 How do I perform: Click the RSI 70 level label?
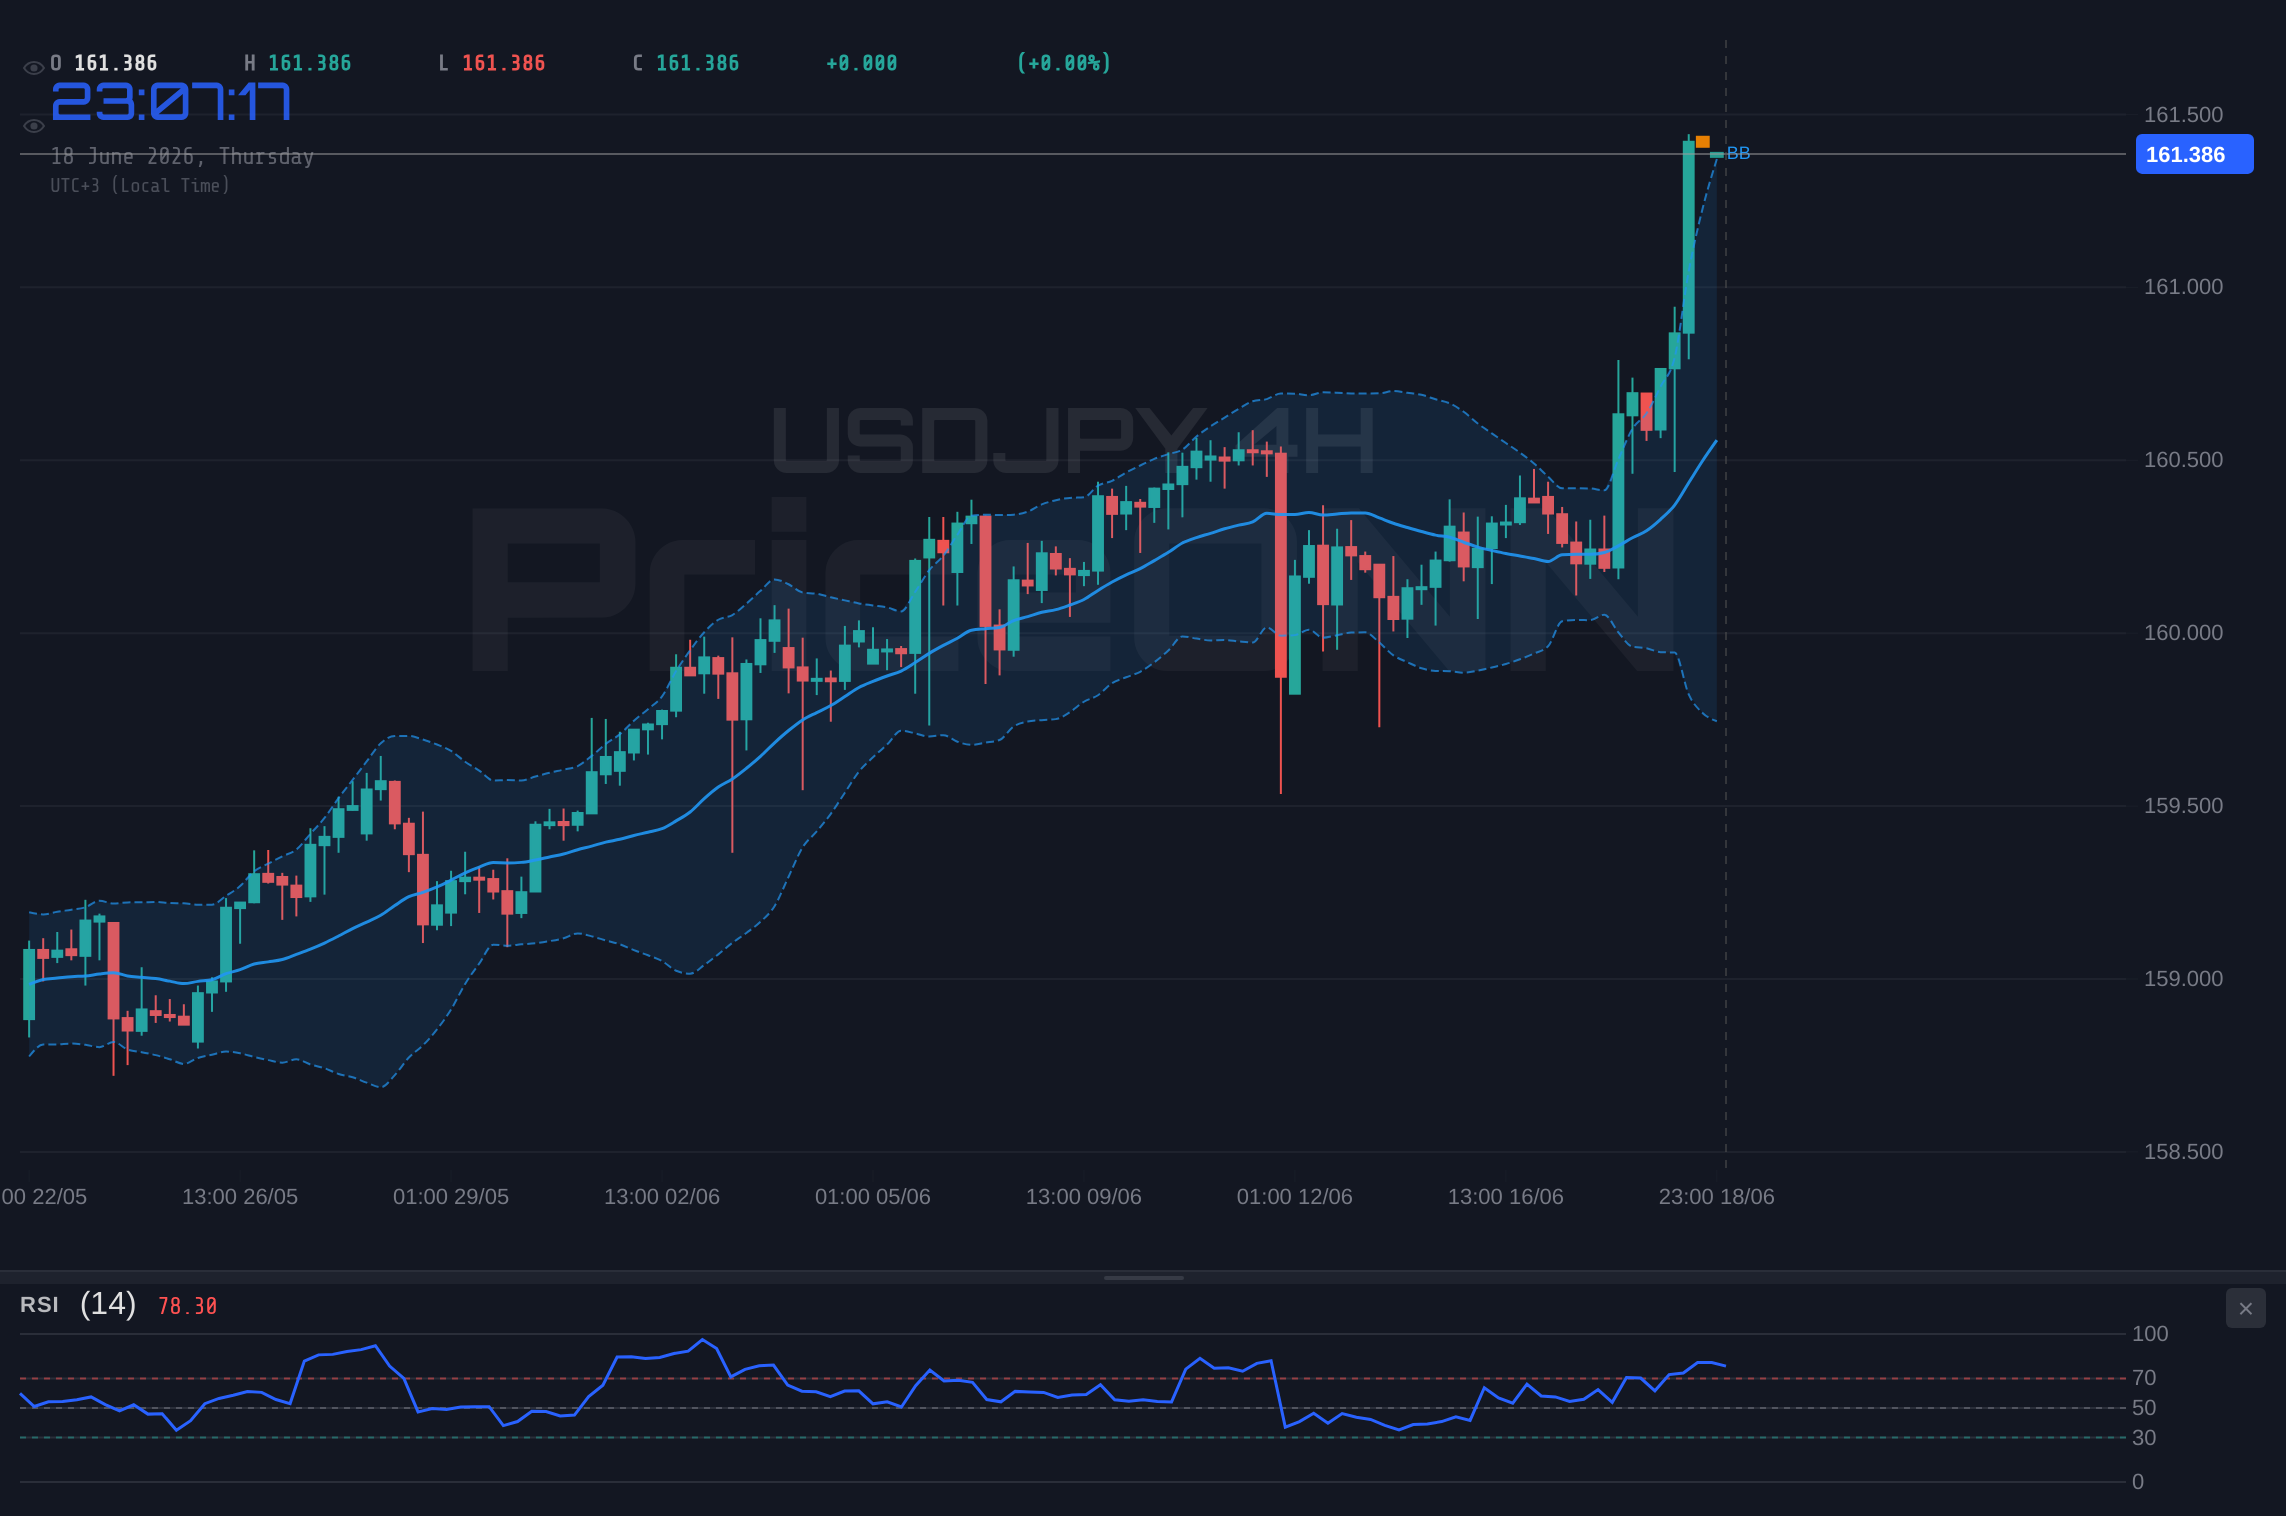2144,1378
